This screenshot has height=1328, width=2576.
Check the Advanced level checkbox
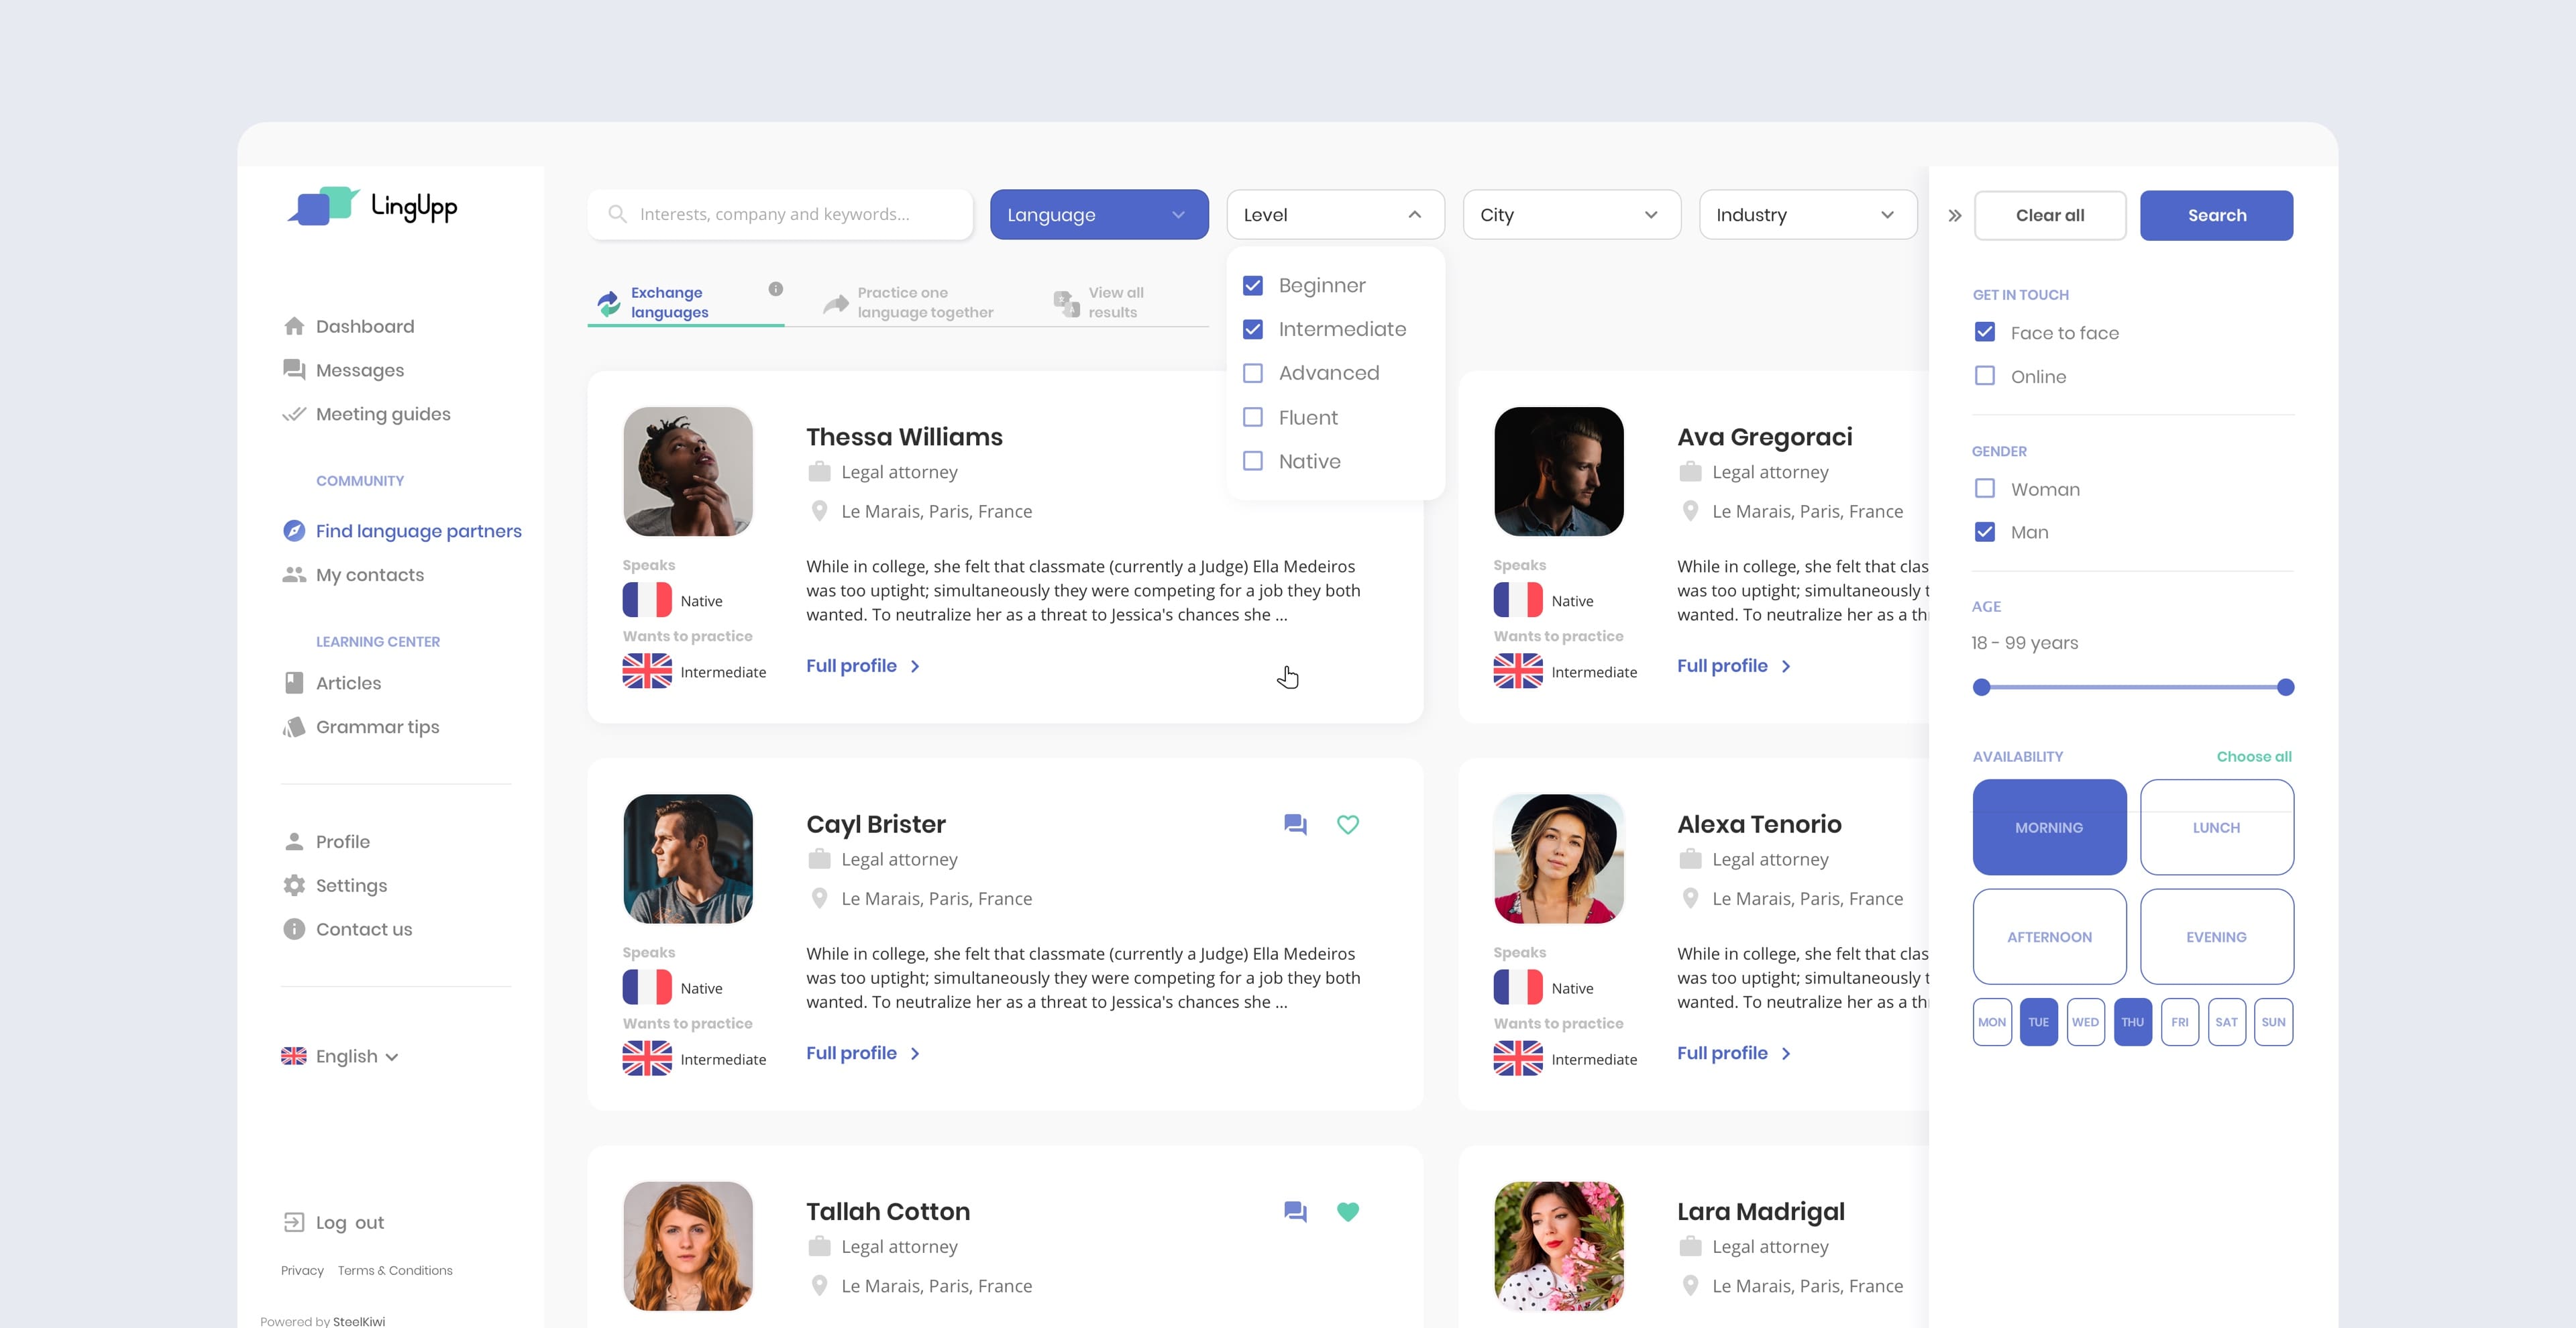[1253, 373]
